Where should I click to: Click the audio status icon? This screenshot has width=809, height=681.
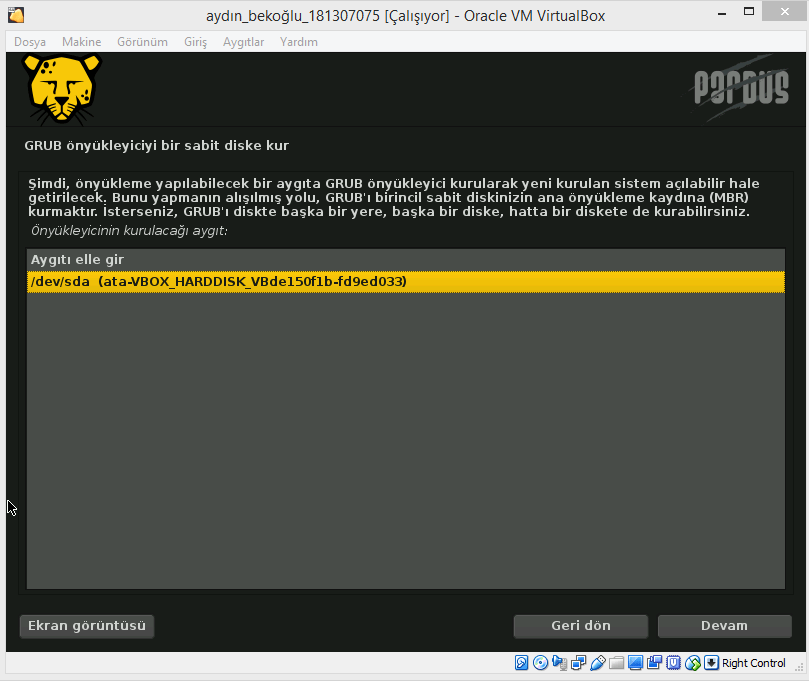tap(559, 663)
